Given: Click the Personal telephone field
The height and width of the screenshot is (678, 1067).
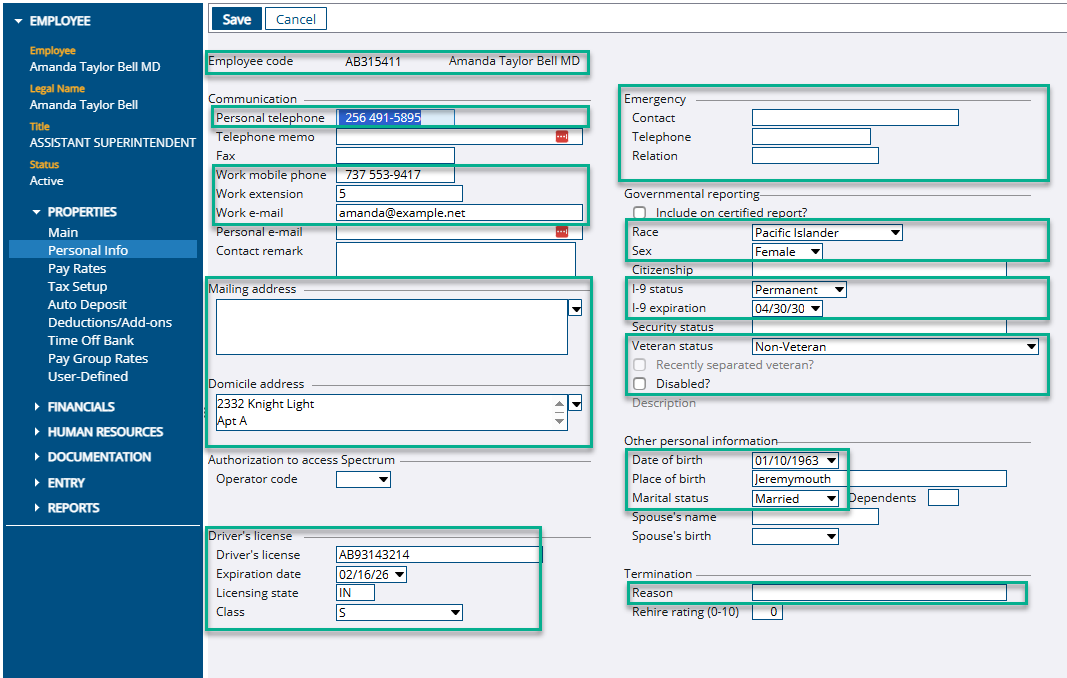Looking at the screenshot, I should (x=395, y=118).
